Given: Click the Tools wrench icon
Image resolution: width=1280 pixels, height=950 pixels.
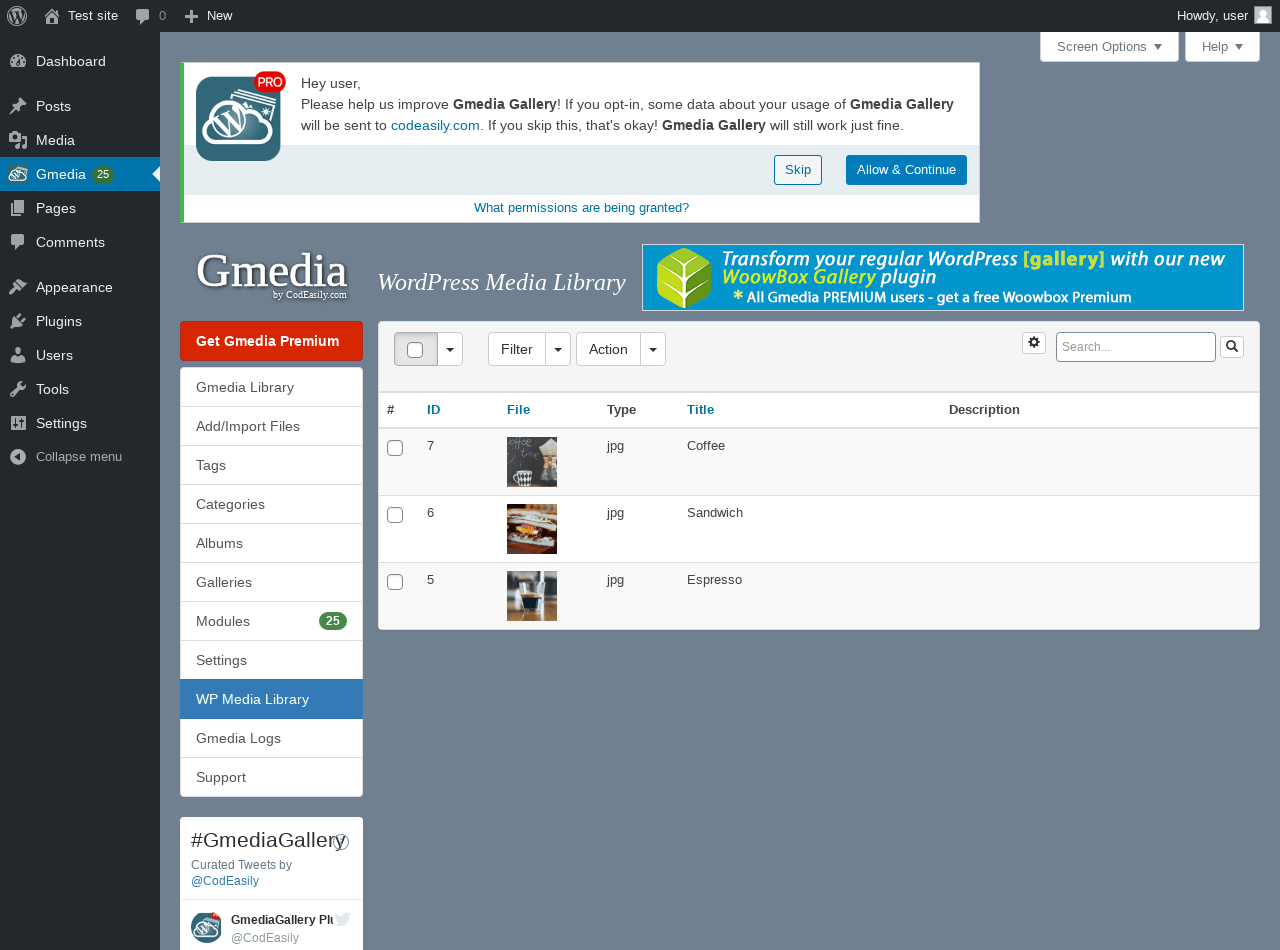Looking at the screenshot, I should tap(18, 389).
